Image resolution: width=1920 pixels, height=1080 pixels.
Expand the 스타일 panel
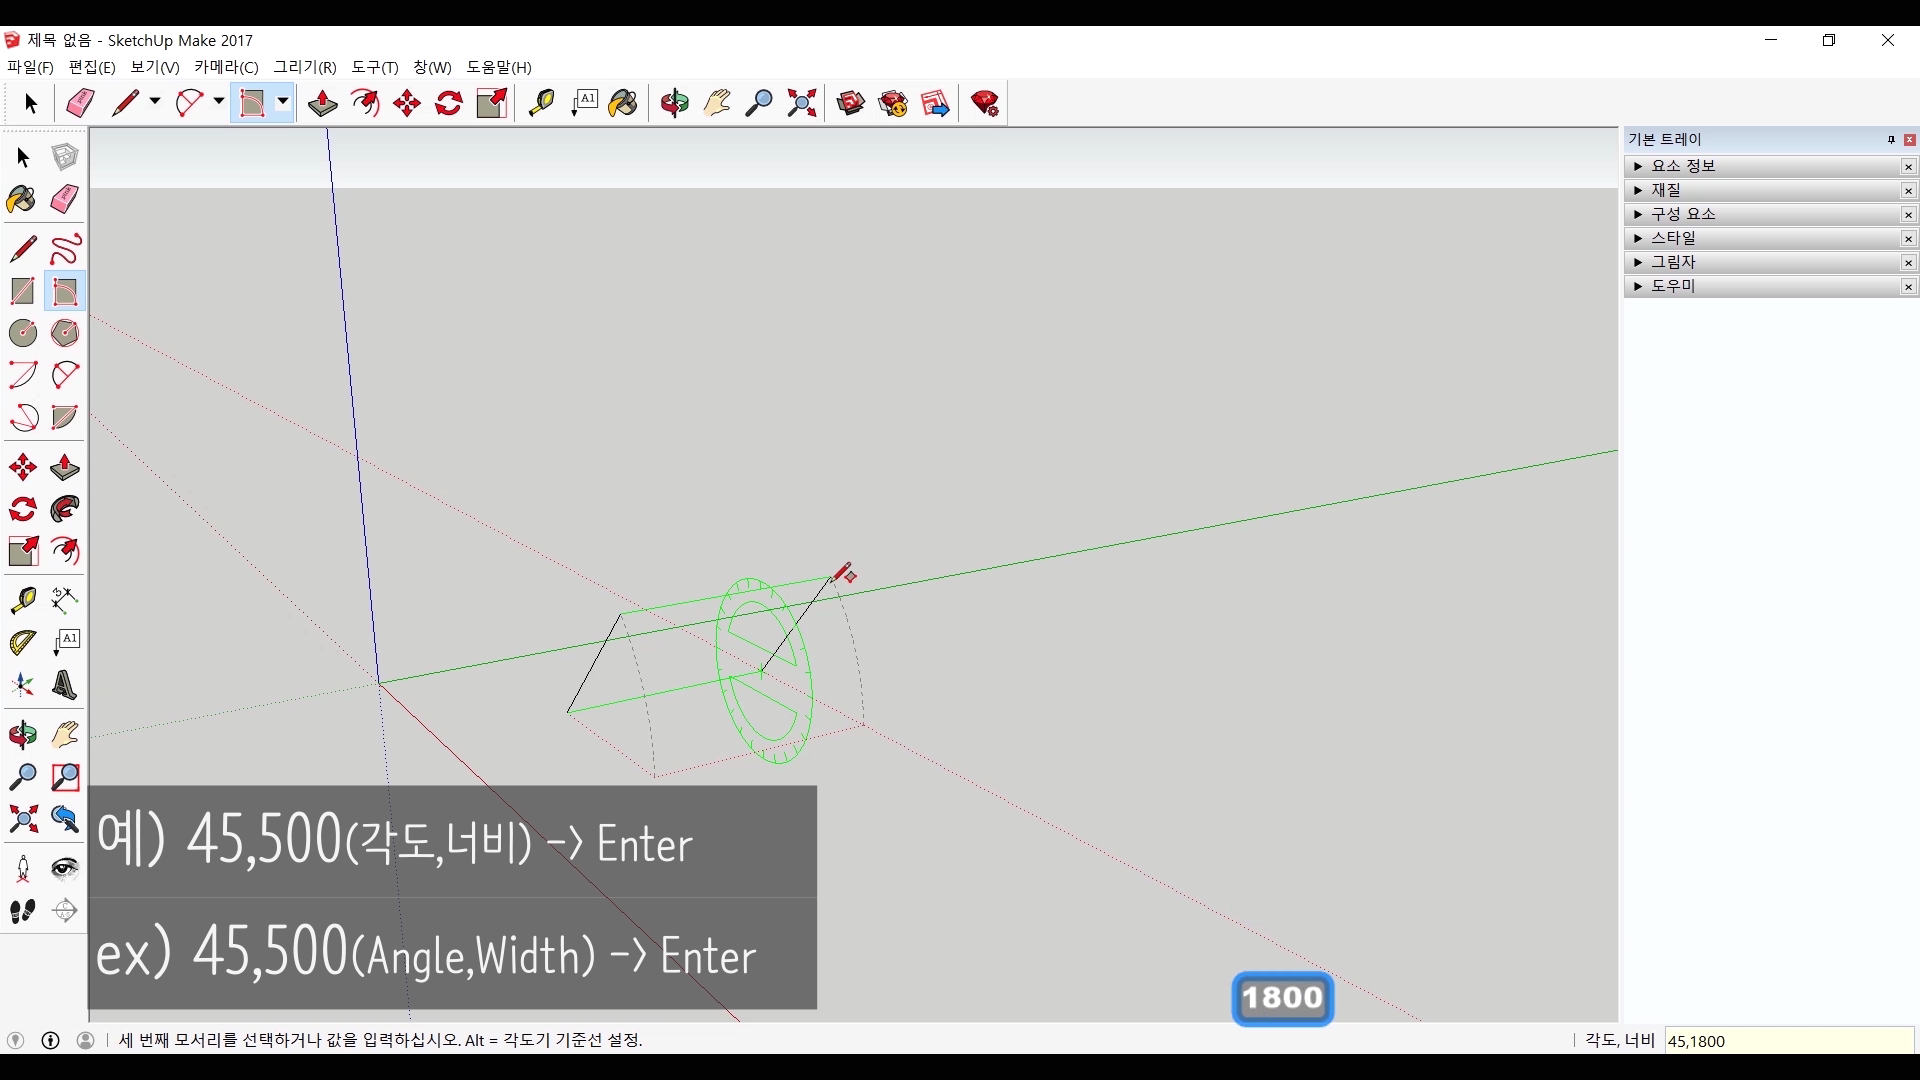point(1638,238)
